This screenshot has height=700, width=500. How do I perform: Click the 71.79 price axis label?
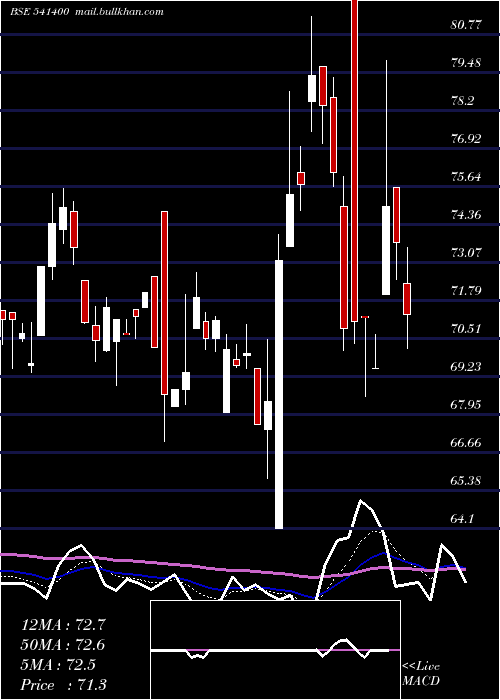point(466,291)
